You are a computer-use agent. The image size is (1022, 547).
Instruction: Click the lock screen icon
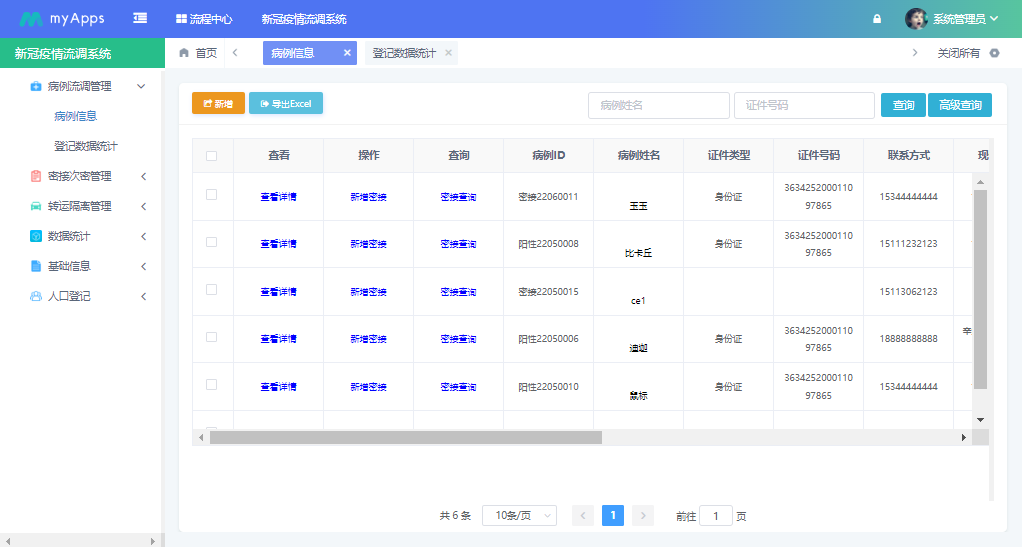point(877,19)
